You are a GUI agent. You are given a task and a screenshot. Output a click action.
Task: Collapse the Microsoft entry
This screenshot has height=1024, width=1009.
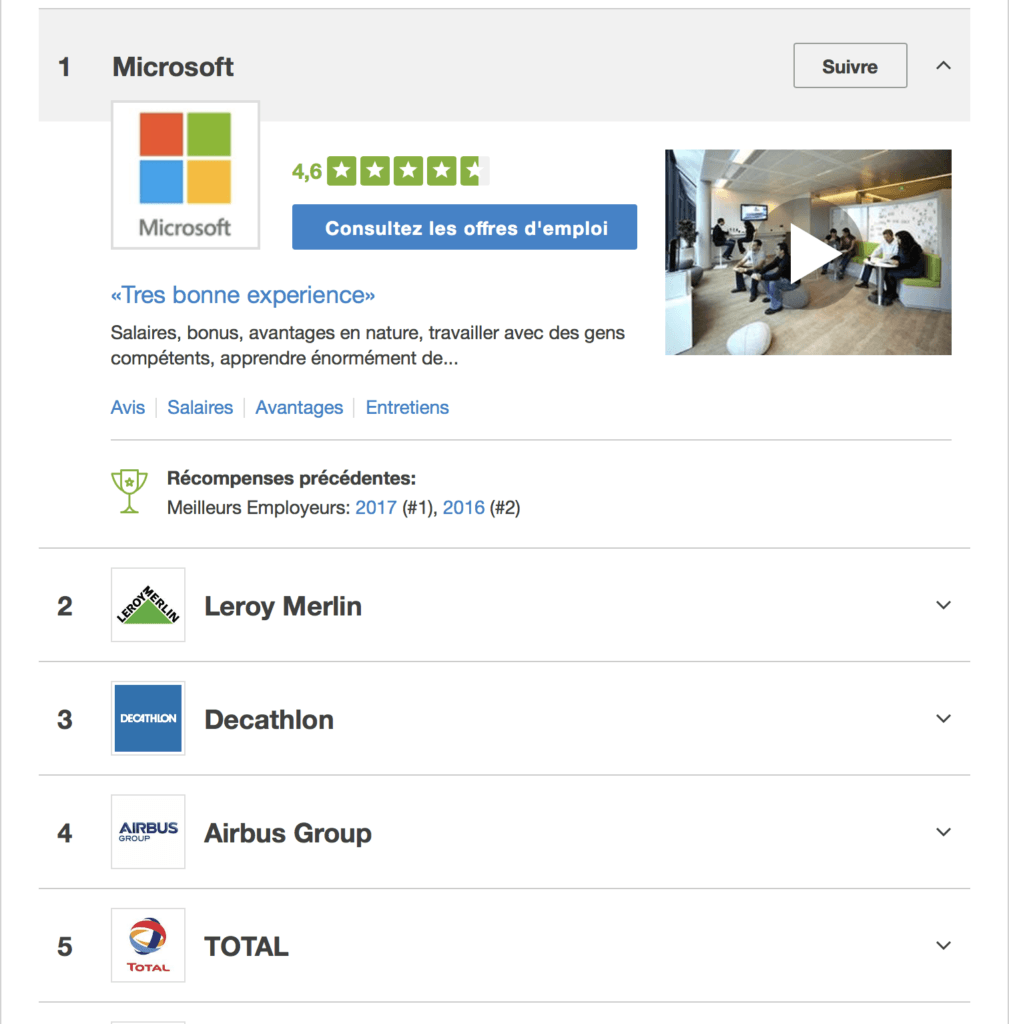(x=942, y=63)
